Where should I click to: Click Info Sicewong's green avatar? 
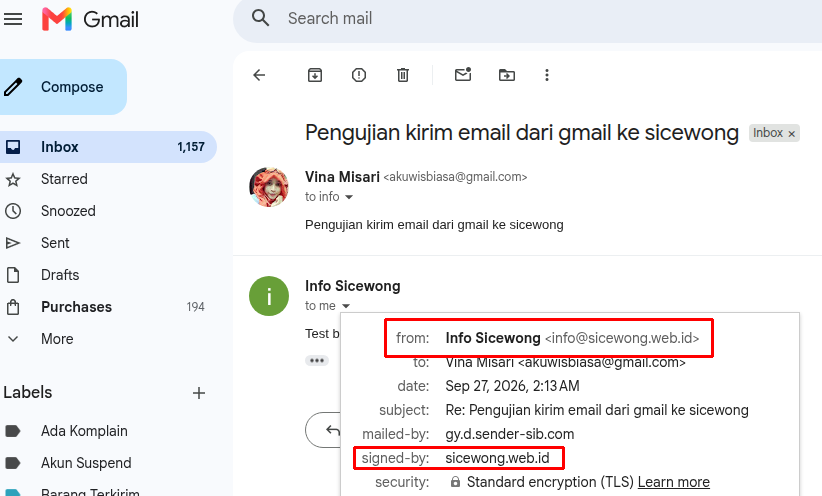click(269, 296)
